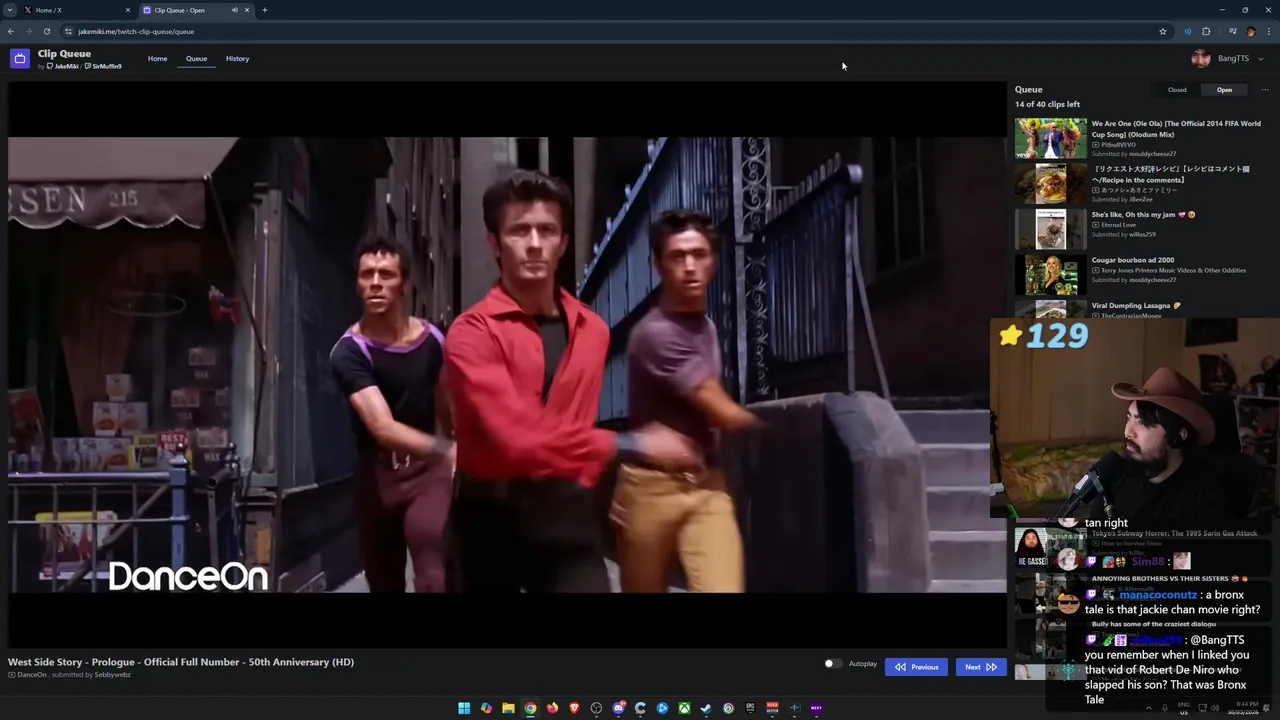Switch to the Home / X browser tab

(x=78, y=10)
